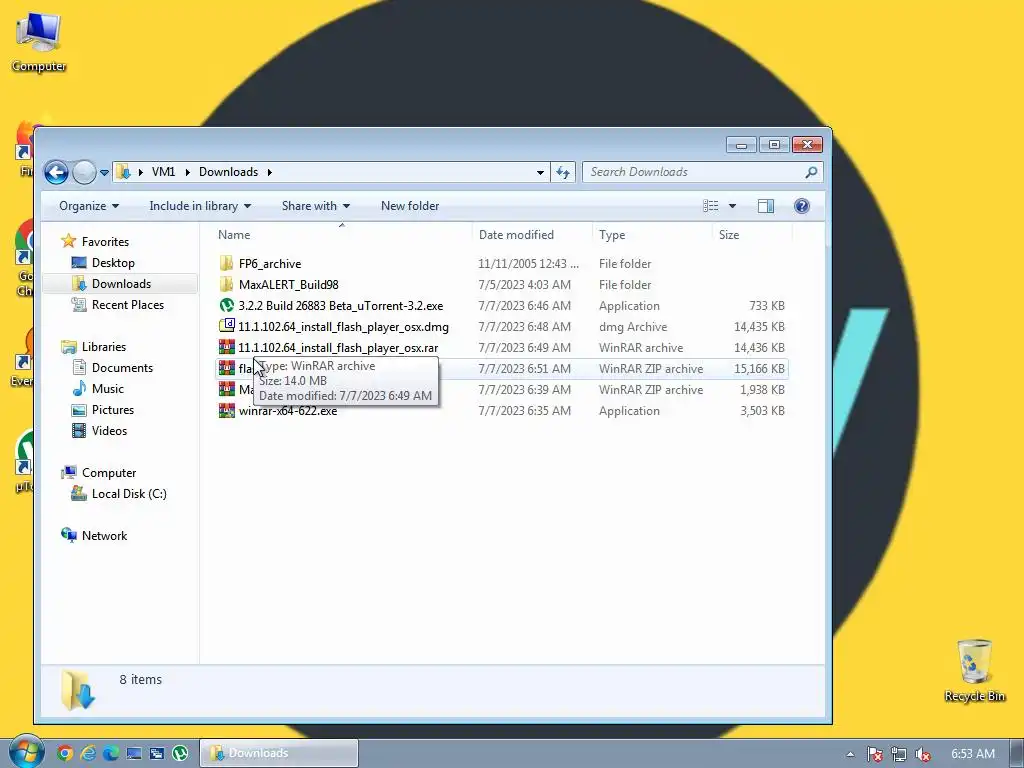Open the address bar history dropdown

click(x=540, y=172)
